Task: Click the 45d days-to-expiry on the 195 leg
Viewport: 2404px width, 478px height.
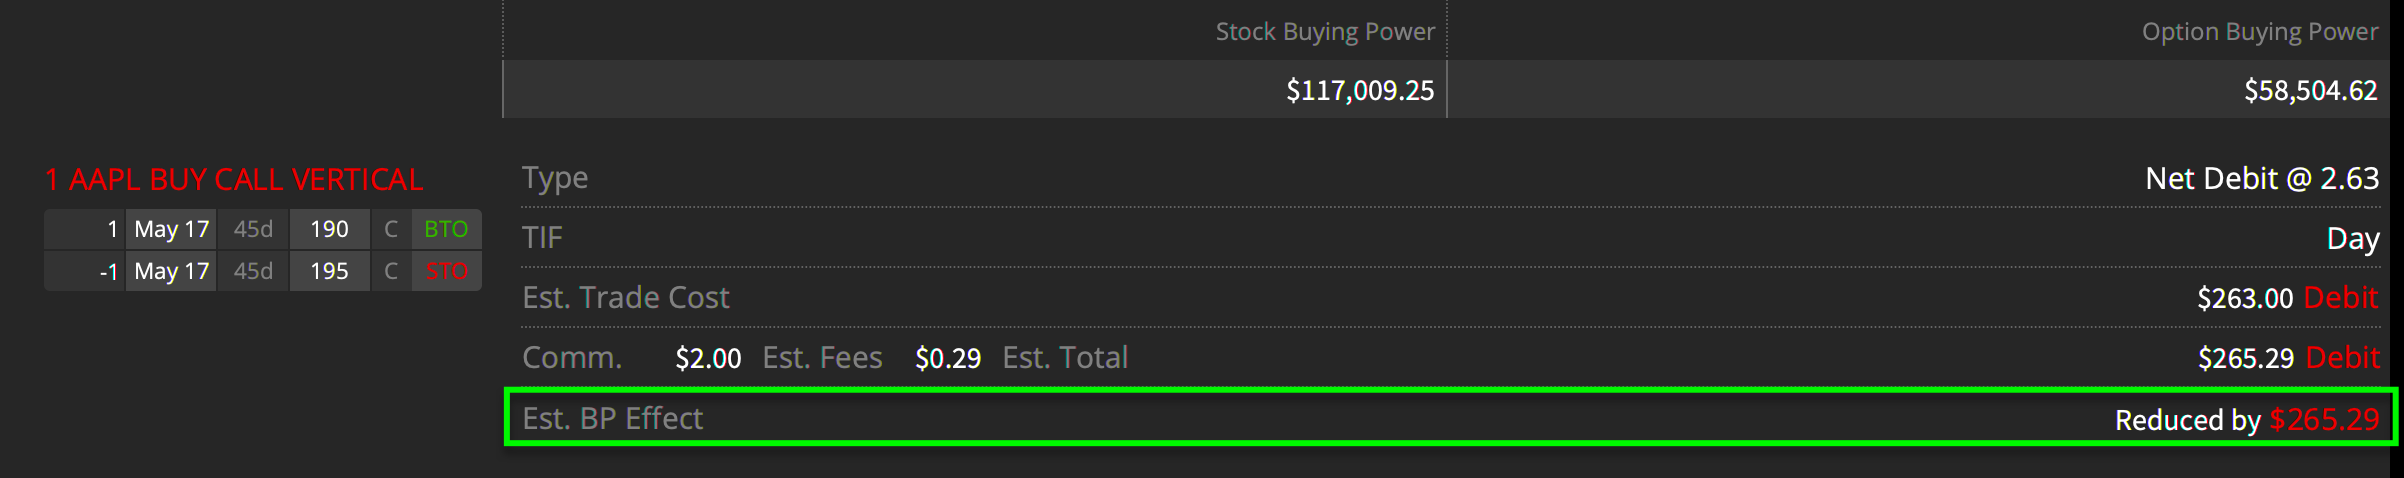Action: (x=253, y=271)
